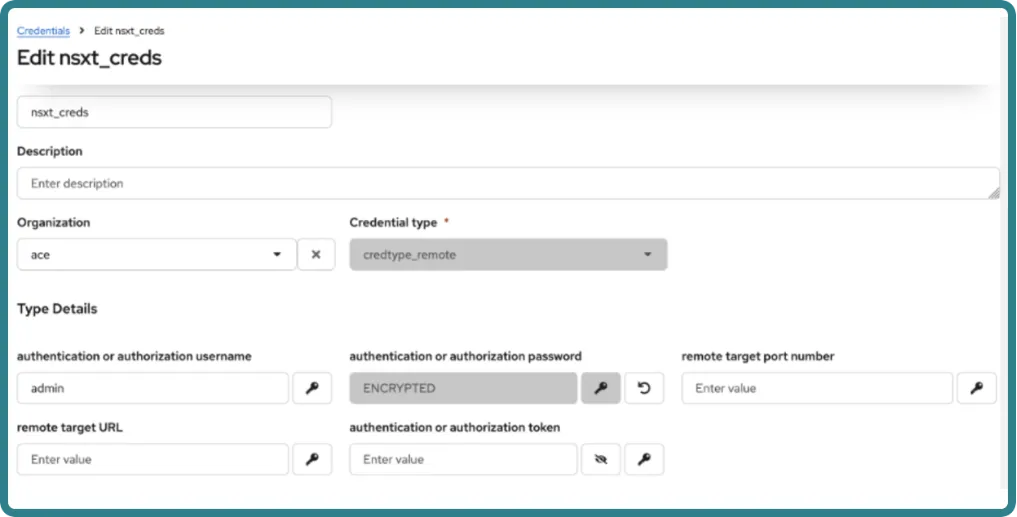Expand the Credential type dropdown arrow
The height and width of the screenshot is (517, 1017).
coord(647,254)
